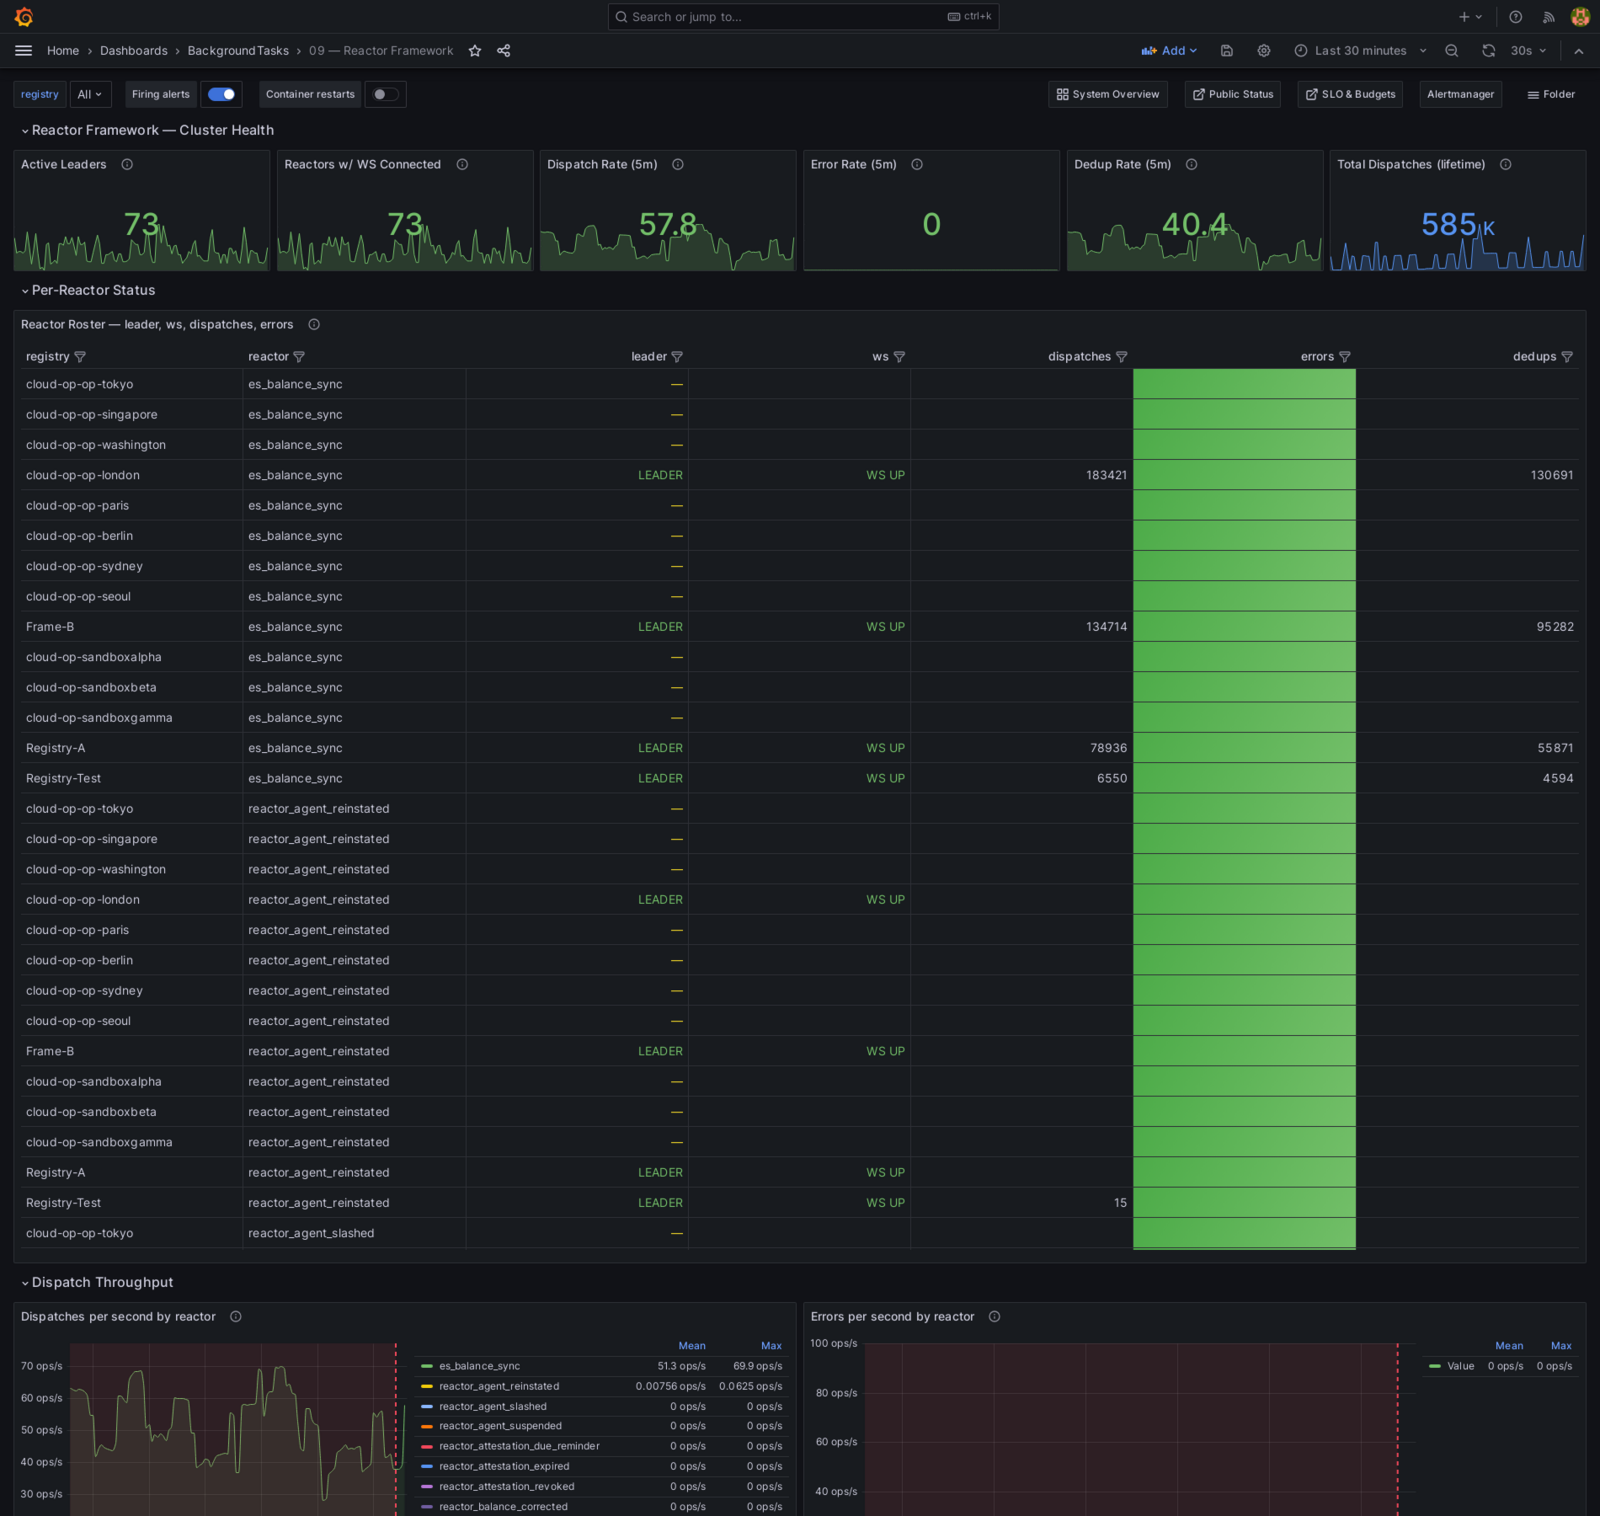This screenshot has height=1516, width=1600.
Task: Open the user profile avatar
Action: coord(1581,17)
